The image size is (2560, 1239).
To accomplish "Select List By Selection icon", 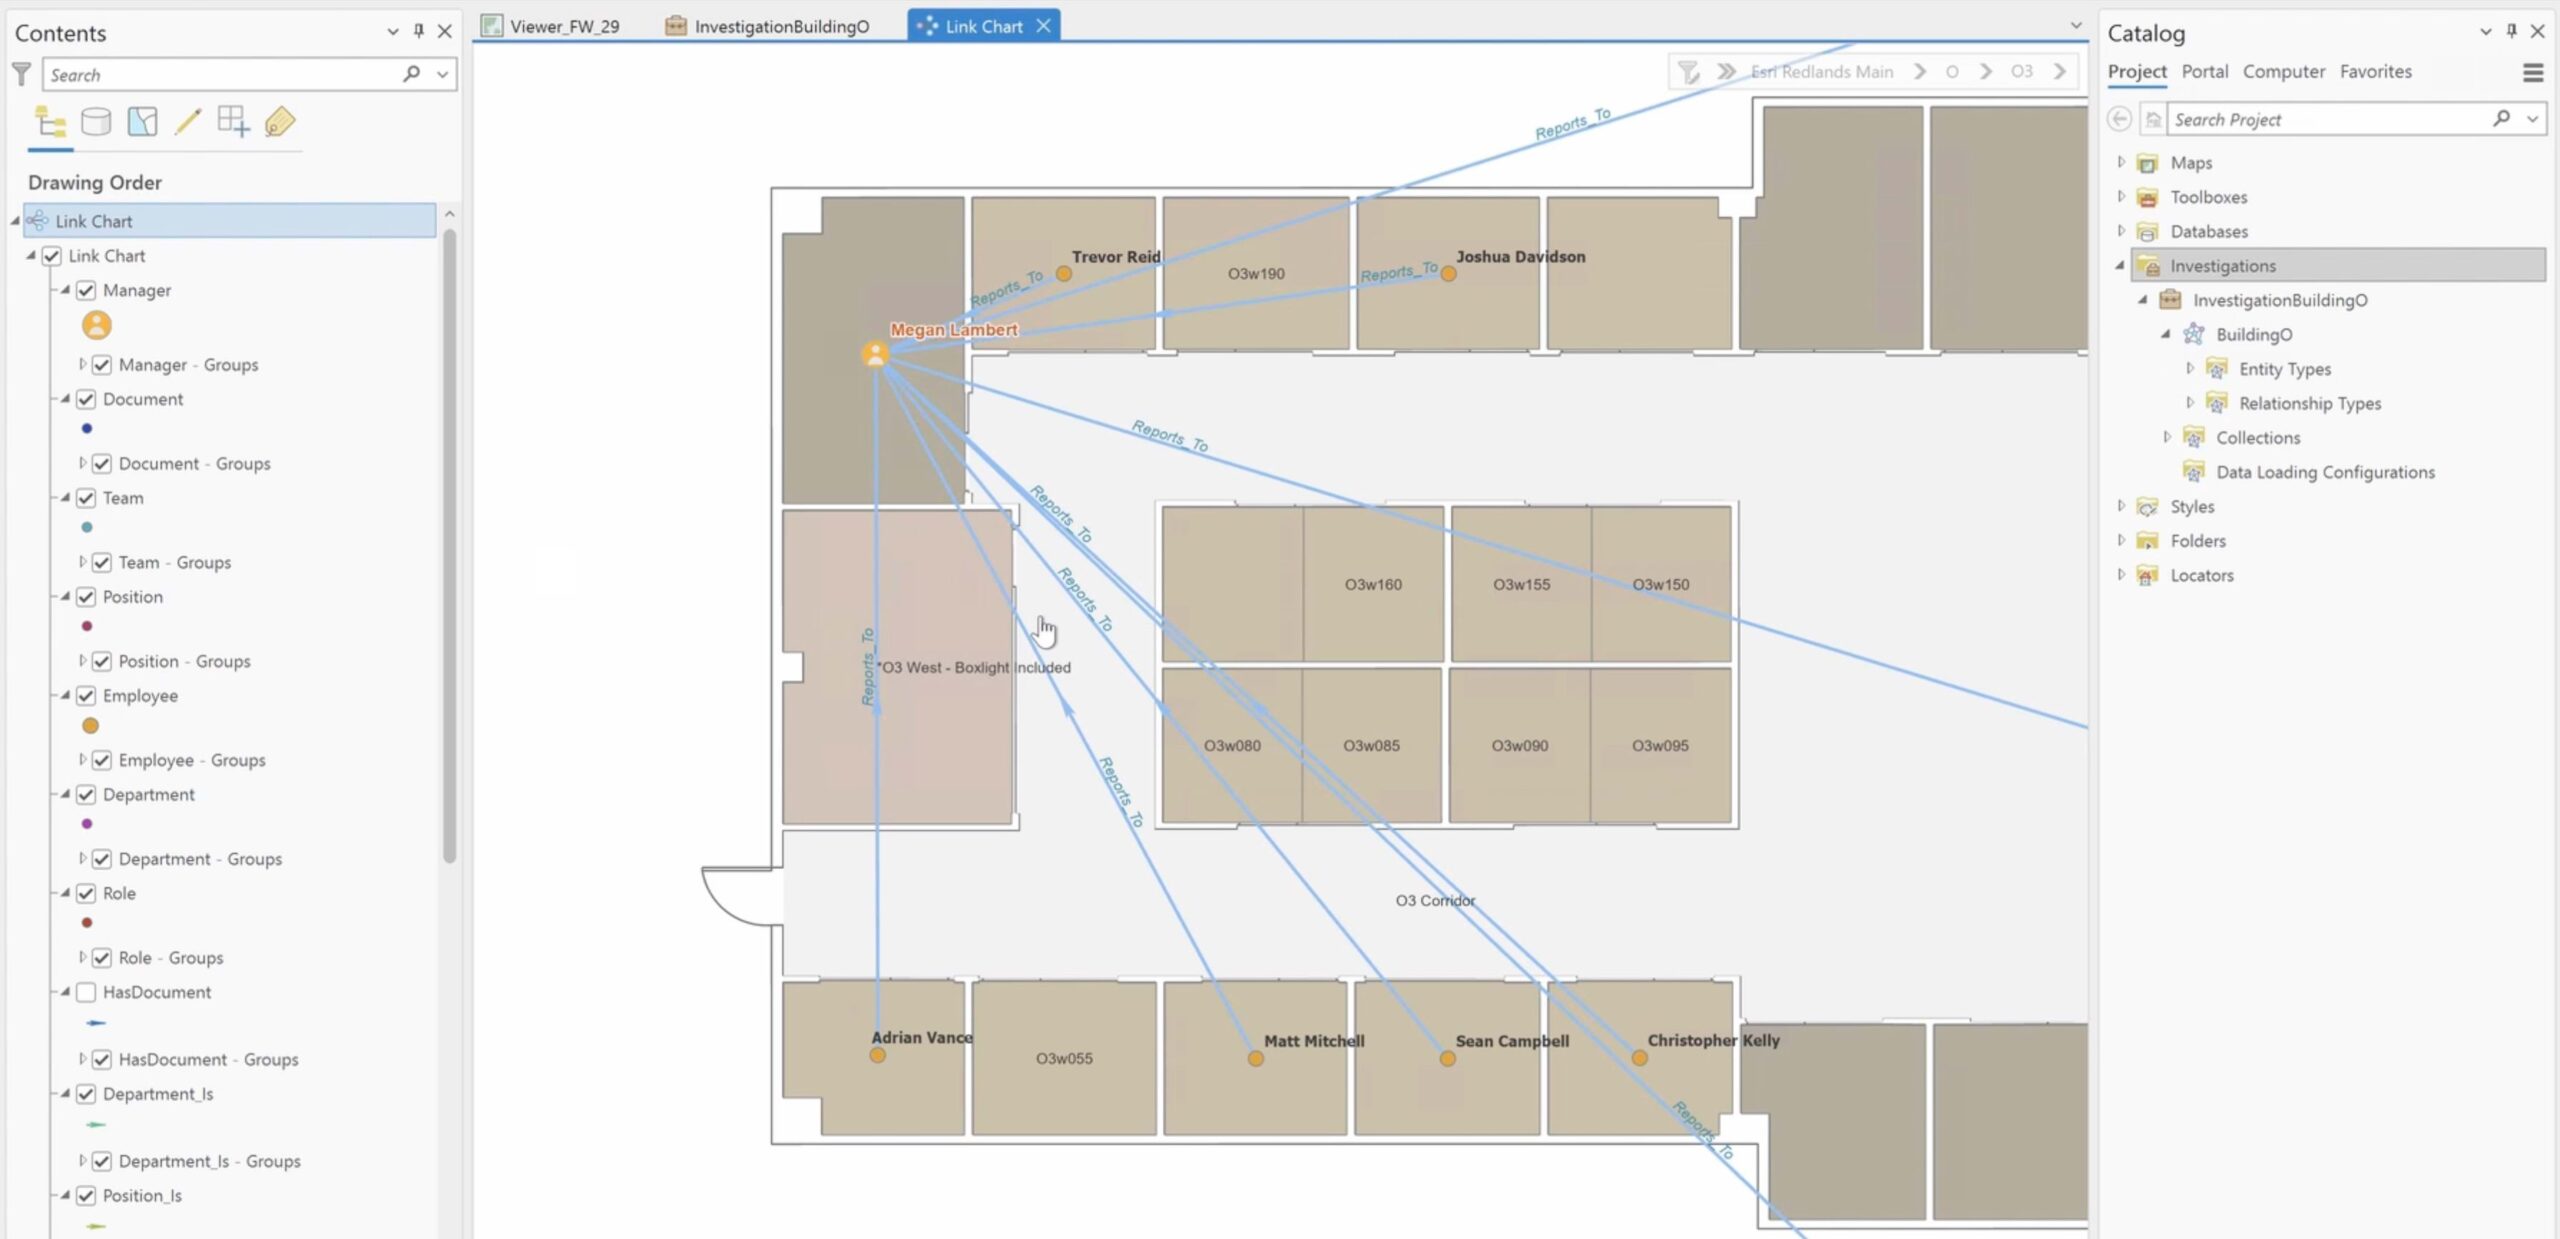I will pyautogui.click(x=142, y=122).
